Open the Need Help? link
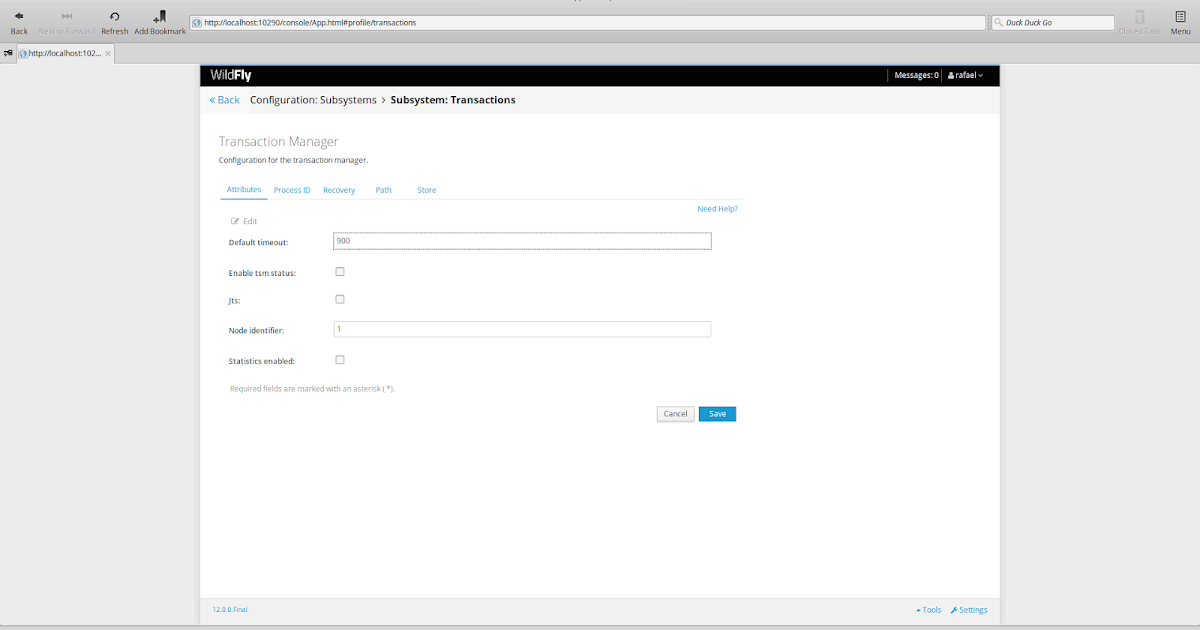This screenshot has width=1200, height=630. tap(717, 208)
